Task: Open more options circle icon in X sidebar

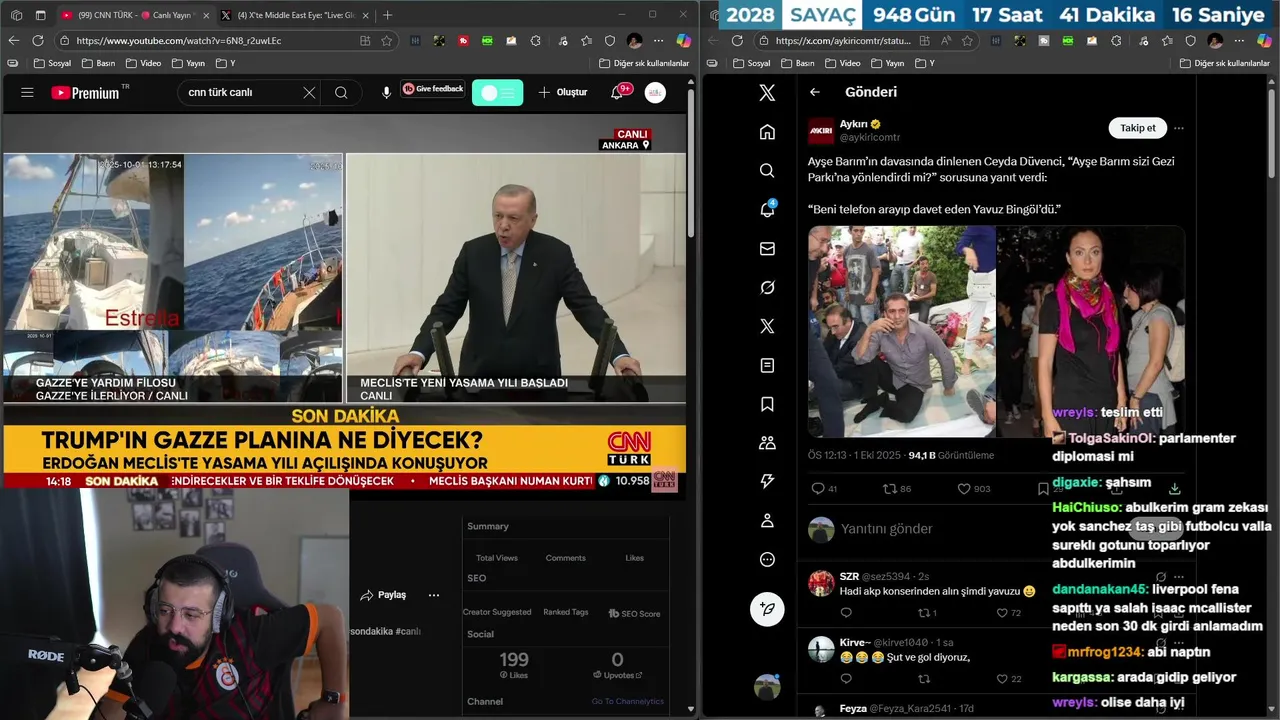Action: 767,560
